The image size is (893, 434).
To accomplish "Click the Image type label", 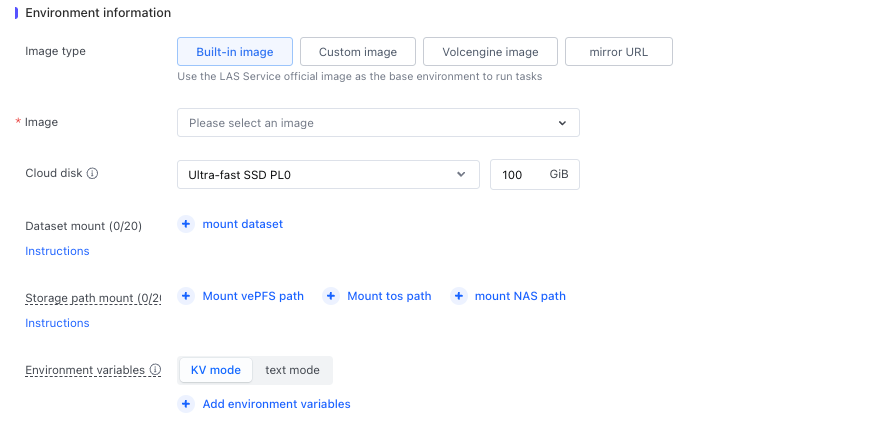I will pyautogui.click(x=55, y=51).
